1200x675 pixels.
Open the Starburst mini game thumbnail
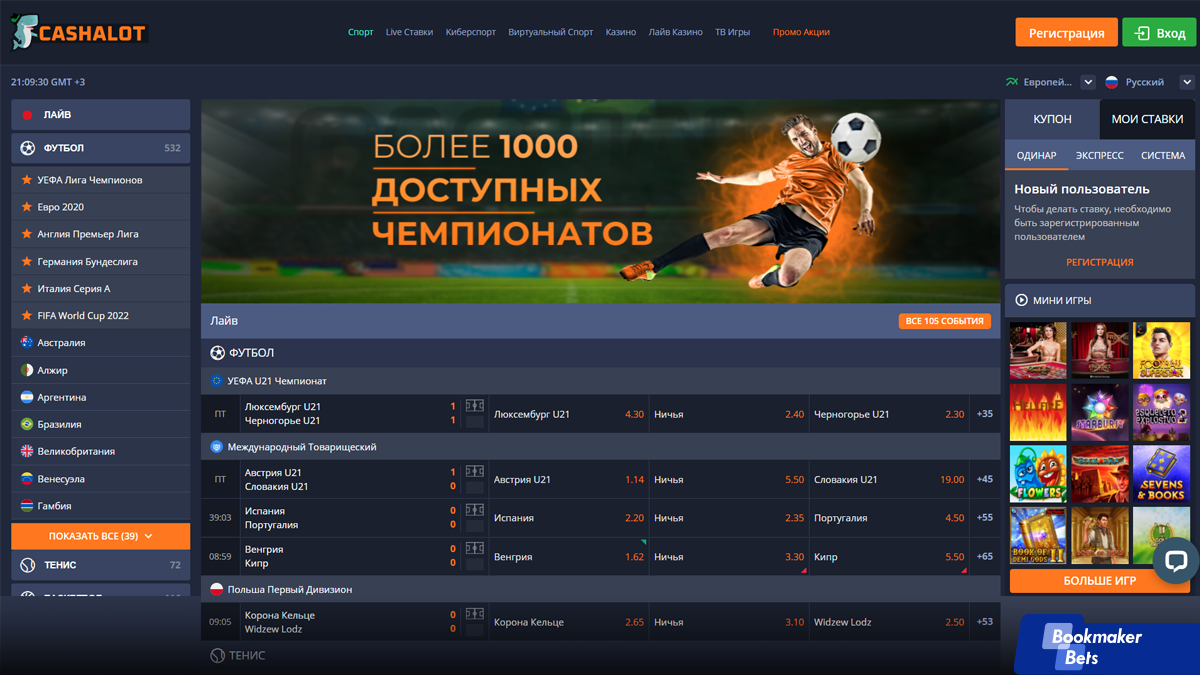pos(1099,412)
